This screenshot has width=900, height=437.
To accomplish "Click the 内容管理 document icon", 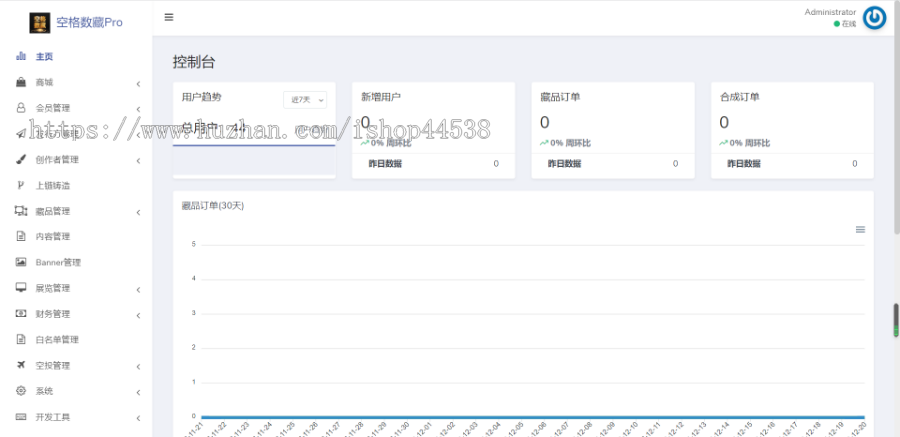I will pyautogui.click(x=21, y=236).
